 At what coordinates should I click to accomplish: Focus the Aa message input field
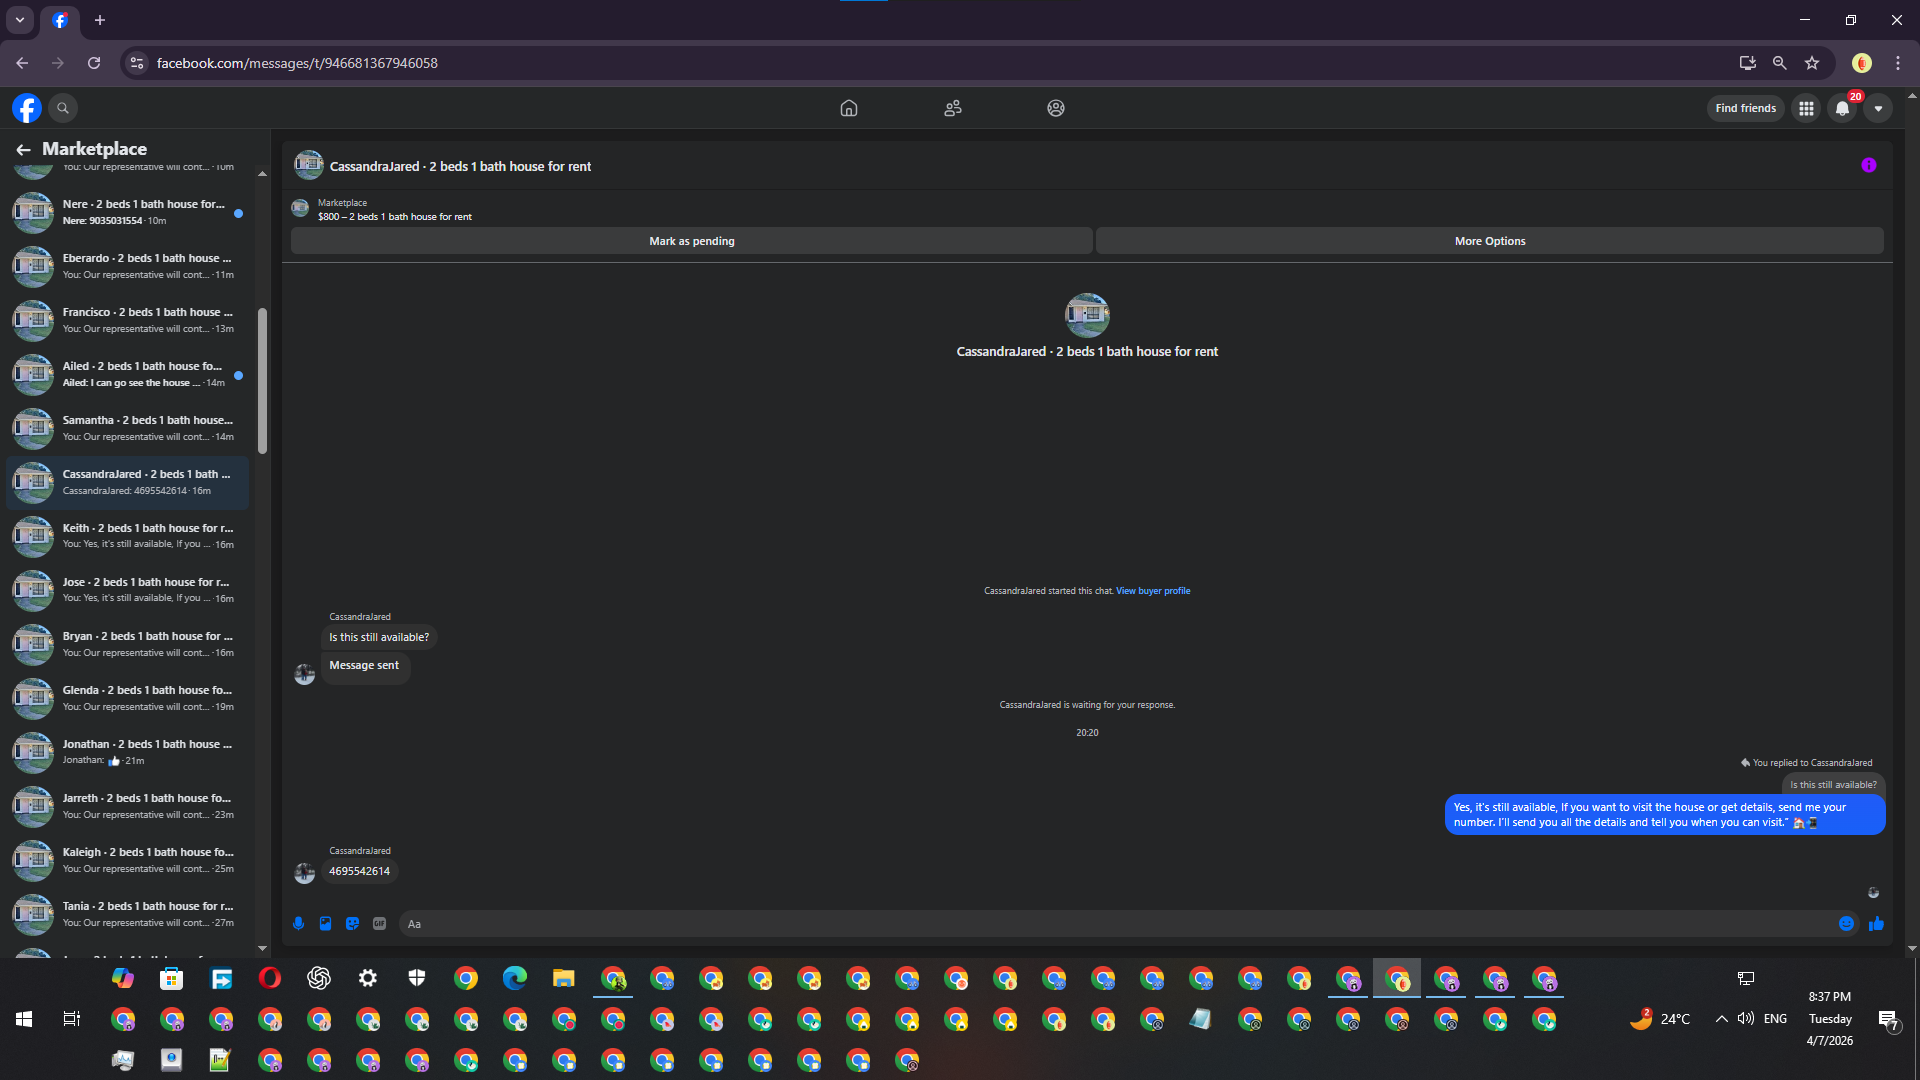1115,924
